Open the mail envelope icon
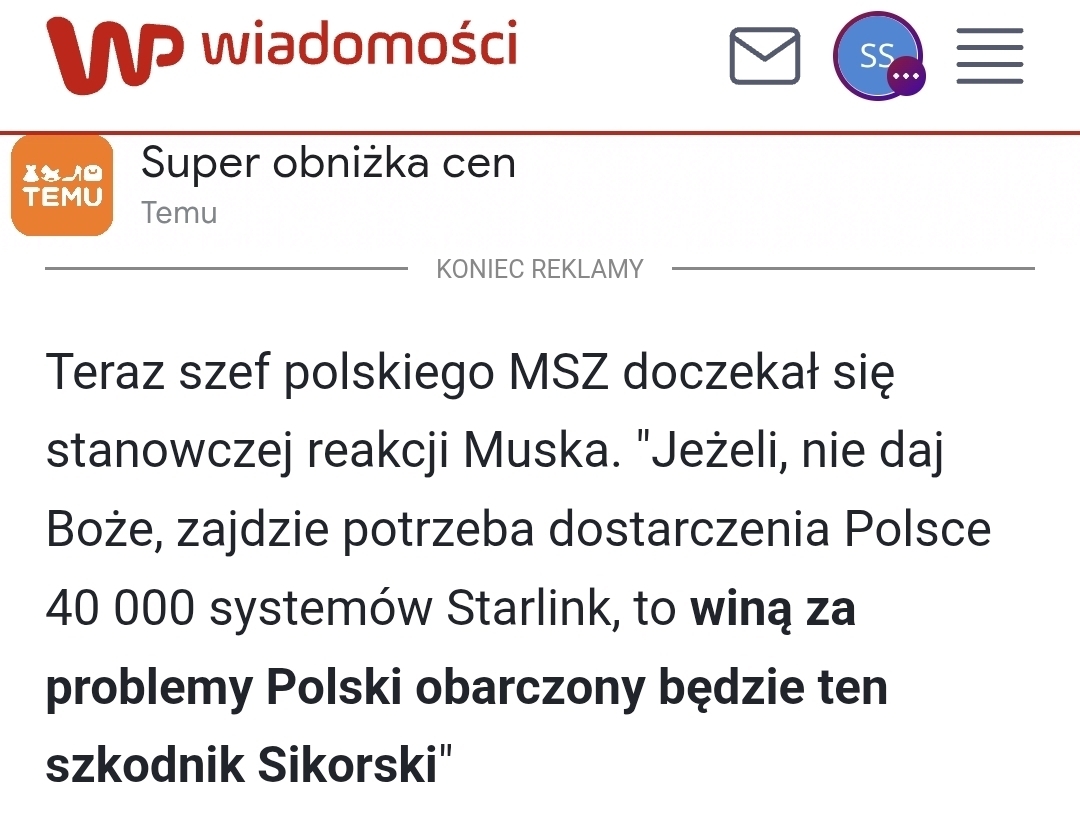1080x838 pixels. tap(764, 56)
